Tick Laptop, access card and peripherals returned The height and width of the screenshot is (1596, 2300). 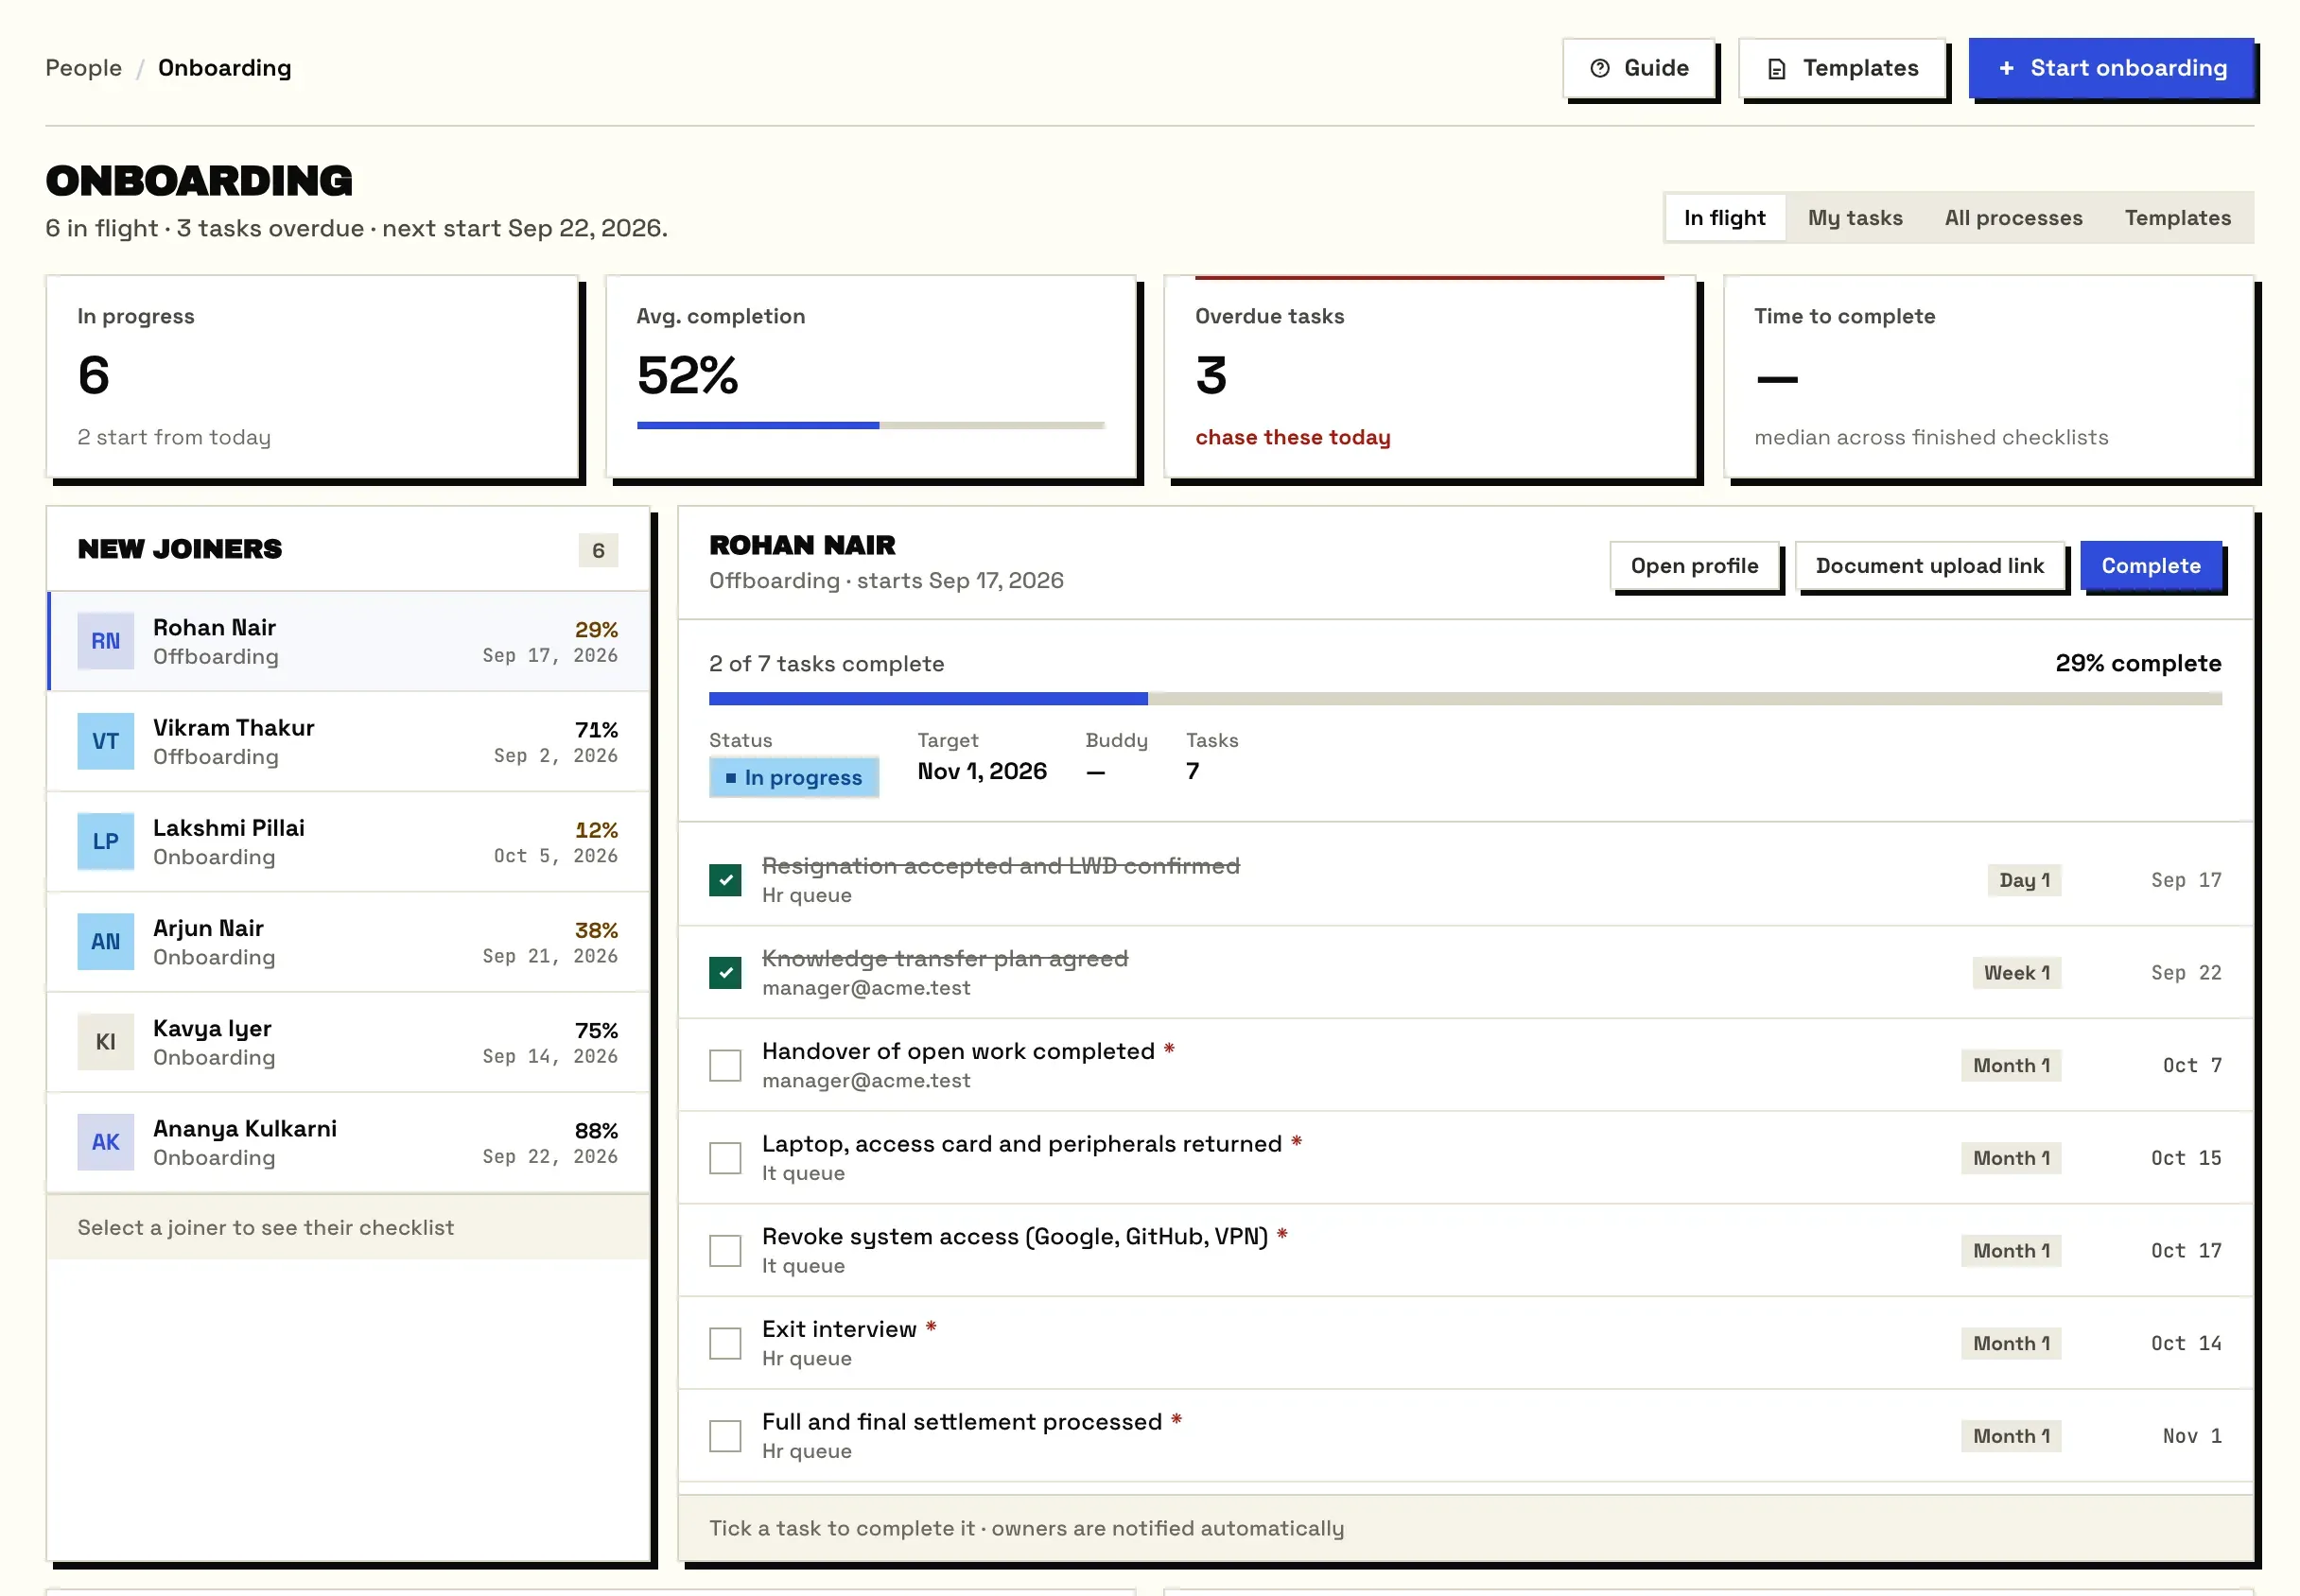725,1158
